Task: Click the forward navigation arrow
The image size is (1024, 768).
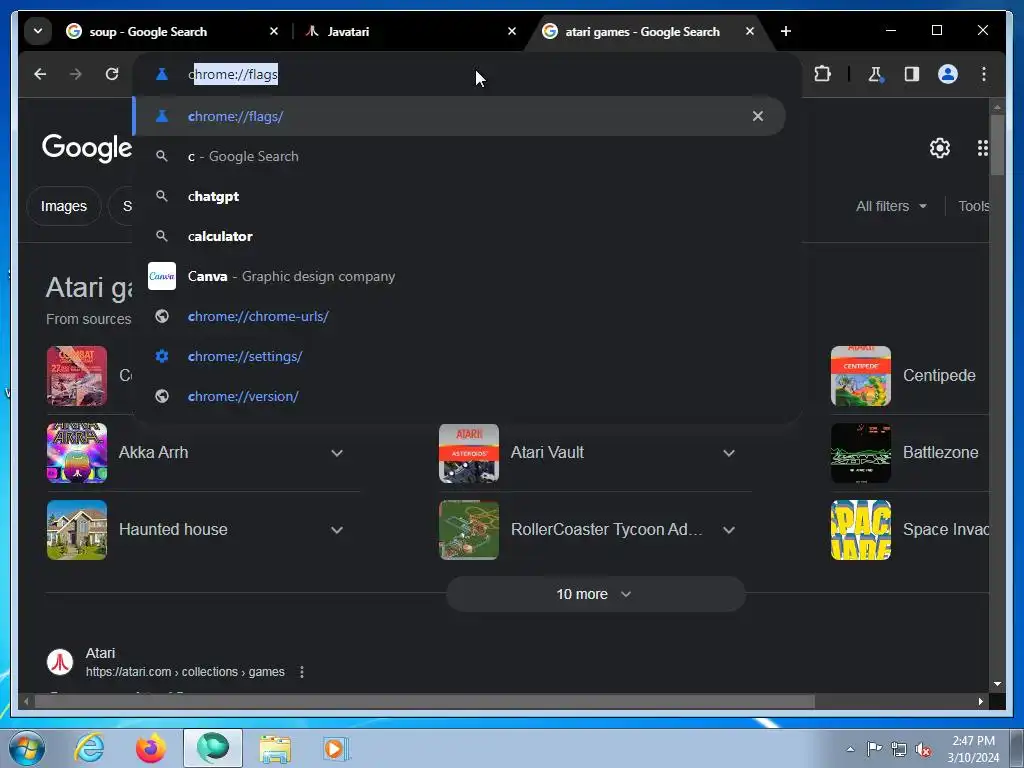Action: tap(76, 74)
